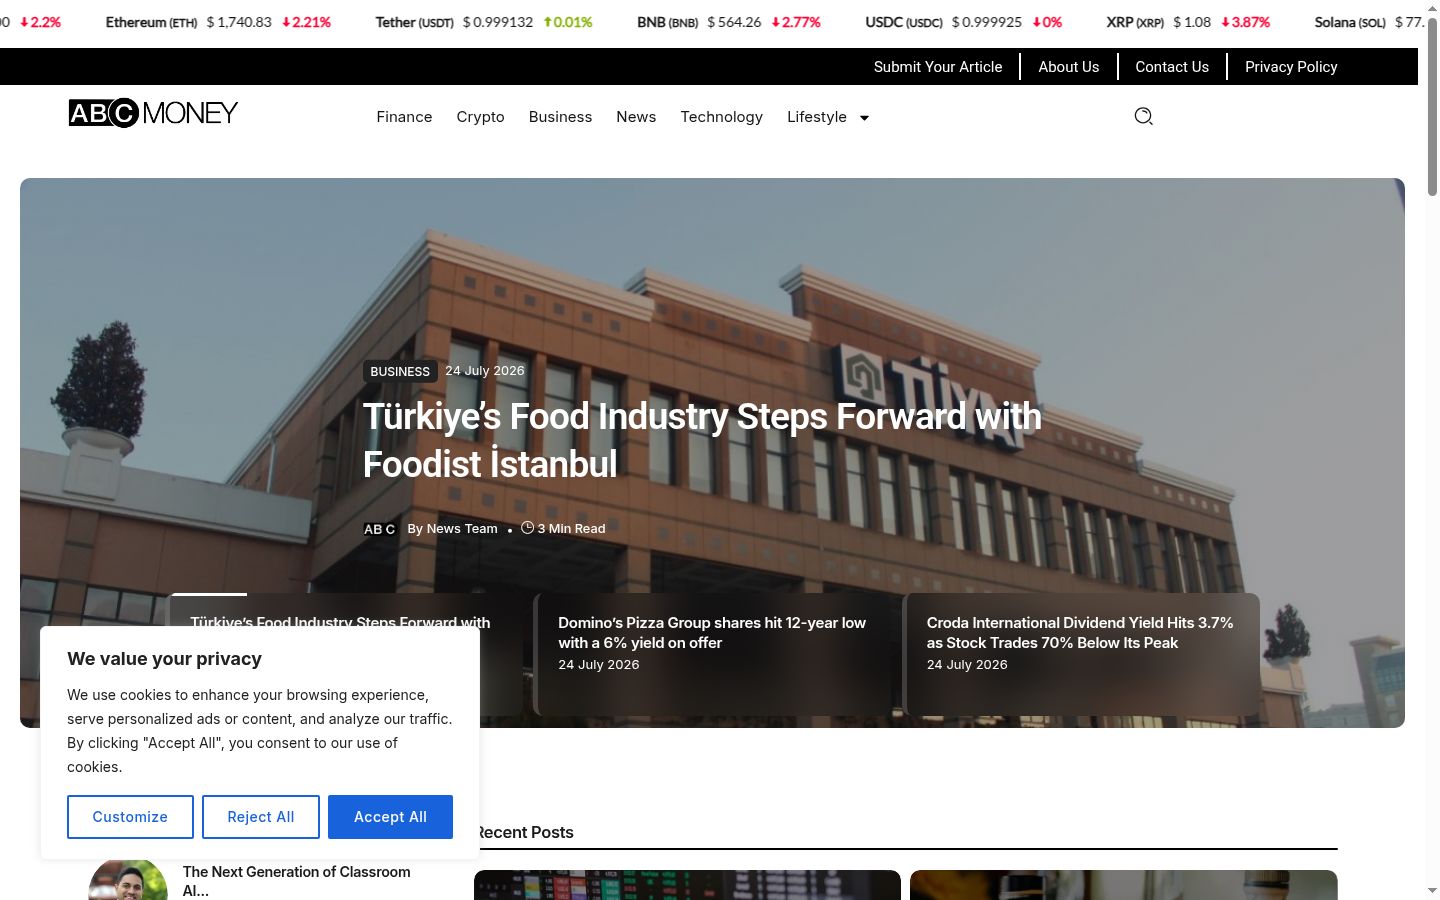
Task: Click the BUSINESS category tag
Action: click(400, 371)
